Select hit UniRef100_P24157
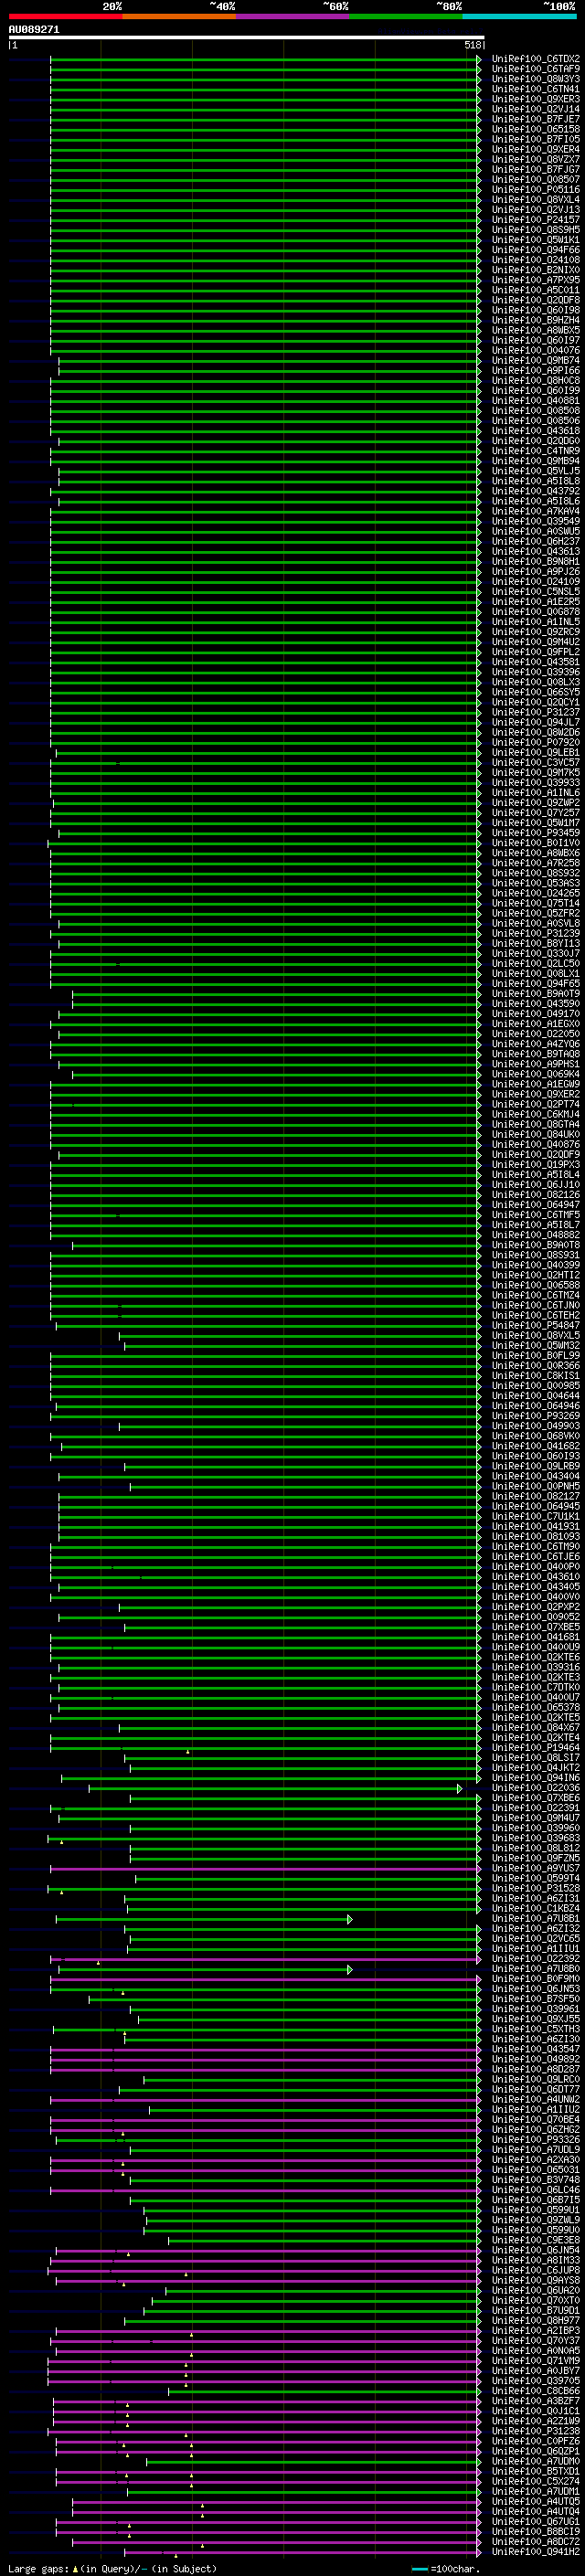Screen dimensions: 585x2576 click(536, 220)
